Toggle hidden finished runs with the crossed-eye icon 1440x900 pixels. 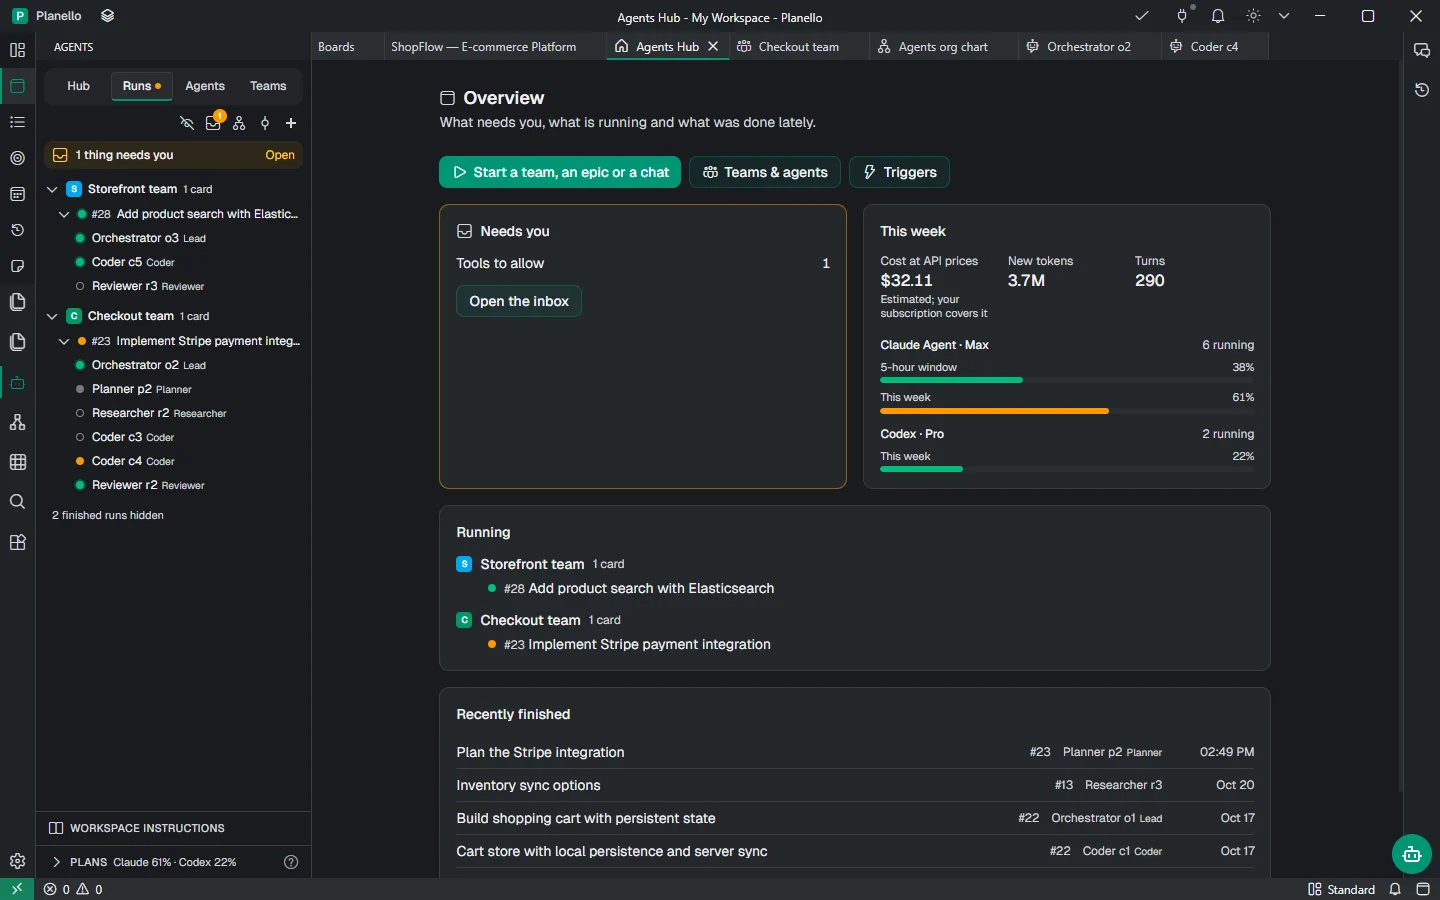coord(187,123)
